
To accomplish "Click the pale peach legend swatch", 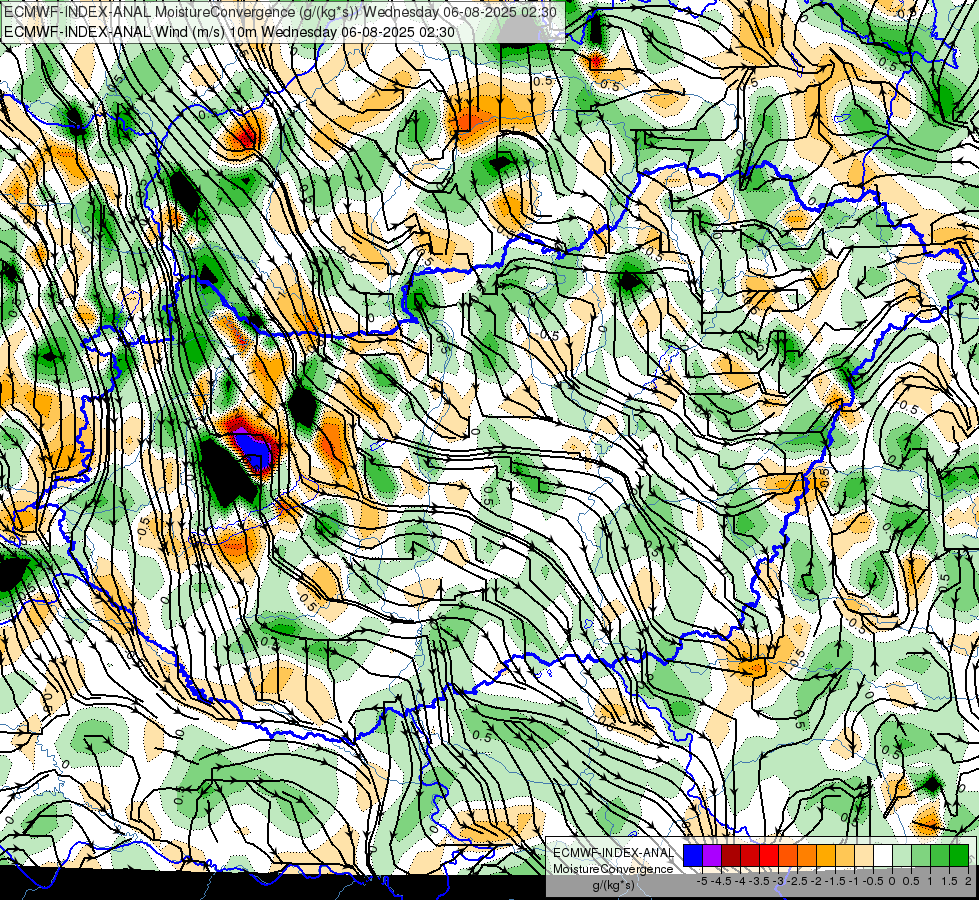I will (864, 855).
